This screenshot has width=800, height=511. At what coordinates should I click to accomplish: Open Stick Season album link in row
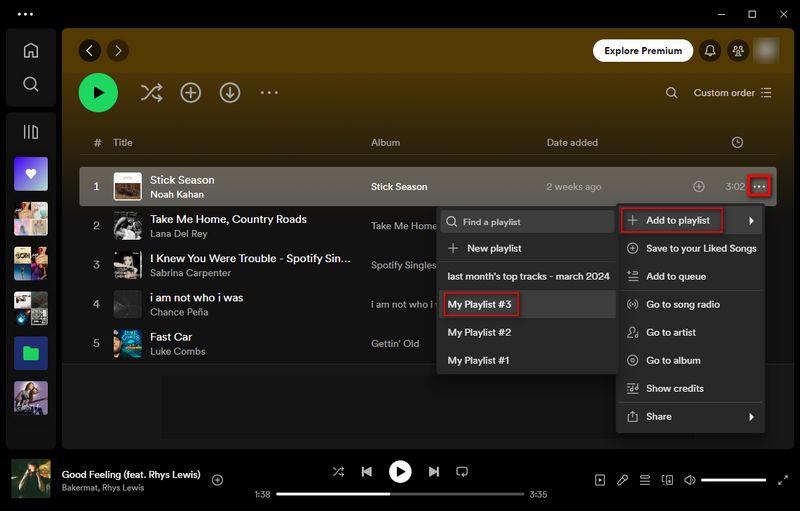pos(399,187)
